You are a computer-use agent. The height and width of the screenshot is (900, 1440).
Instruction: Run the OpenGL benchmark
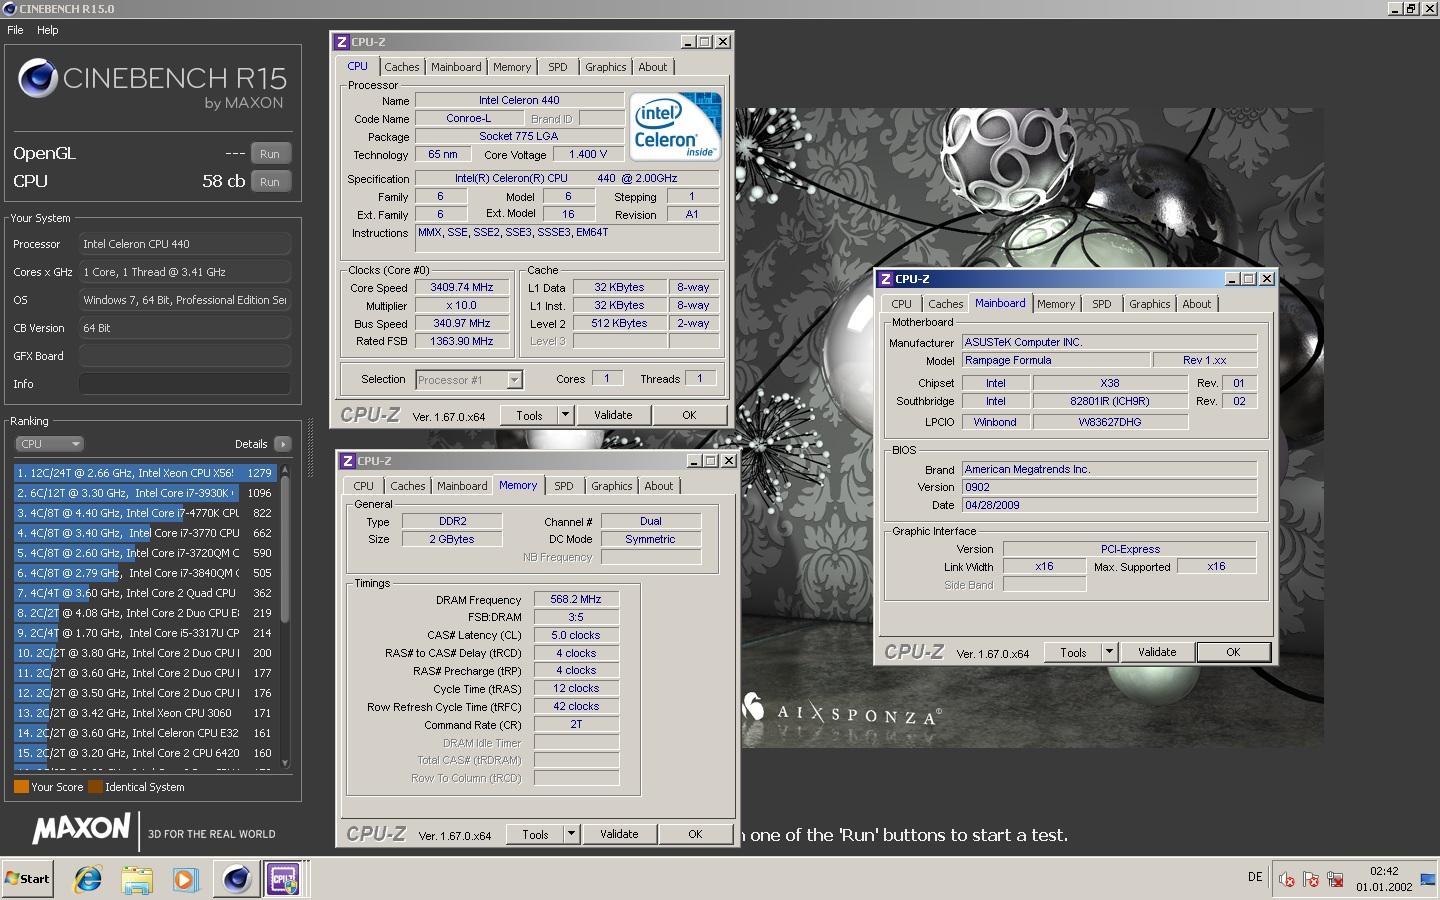[270, 154]
